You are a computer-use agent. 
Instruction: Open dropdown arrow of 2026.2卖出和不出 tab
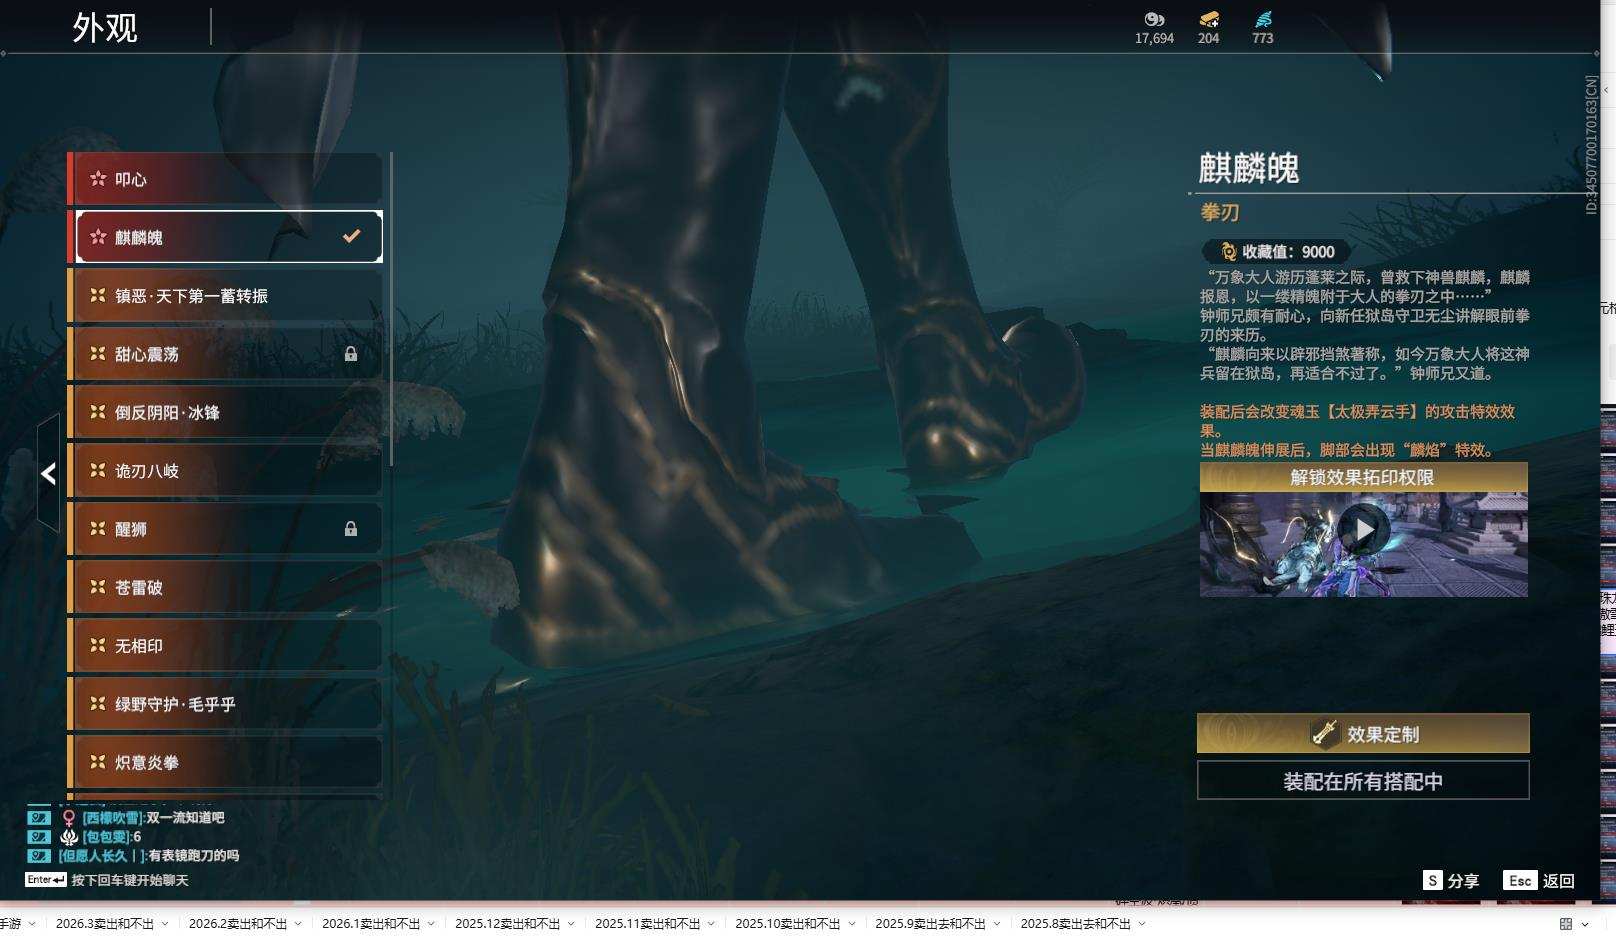click(x=298, y=924)
